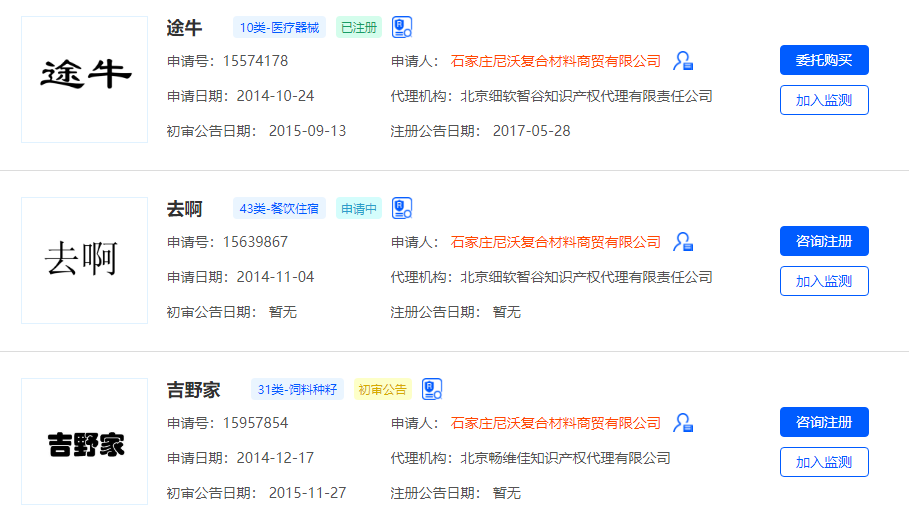Screen dimensions: 909x531
Task: Open applicant link 石家庄尼沃复合材料商贸有限公司 in 去啊 row
Action: [x=555, y=242]
